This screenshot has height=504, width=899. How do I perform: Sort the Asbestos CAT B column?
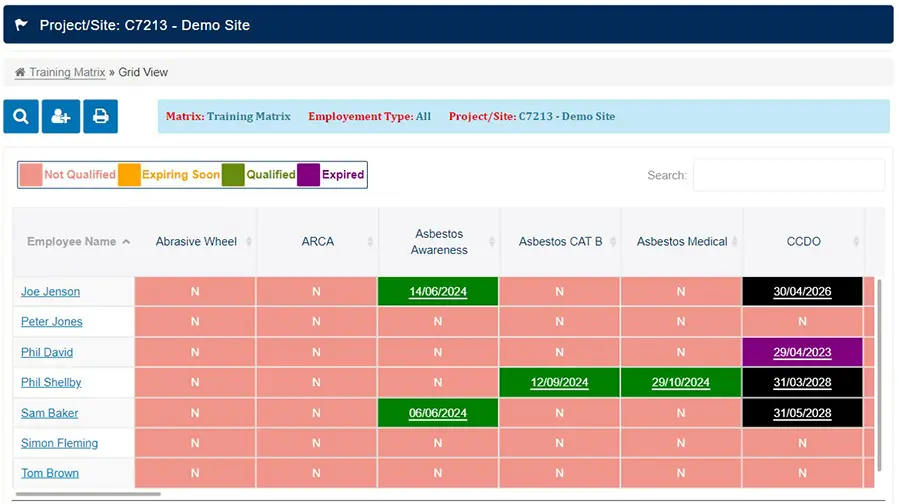click(613, 242)
